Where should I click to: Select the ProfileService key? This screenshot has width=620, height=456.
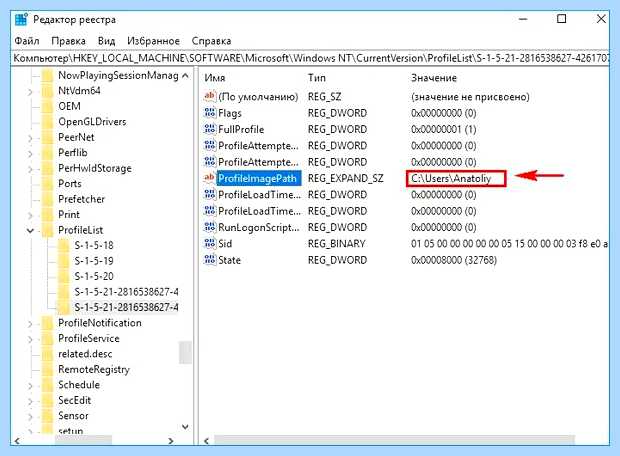click(x=89, y=338)
